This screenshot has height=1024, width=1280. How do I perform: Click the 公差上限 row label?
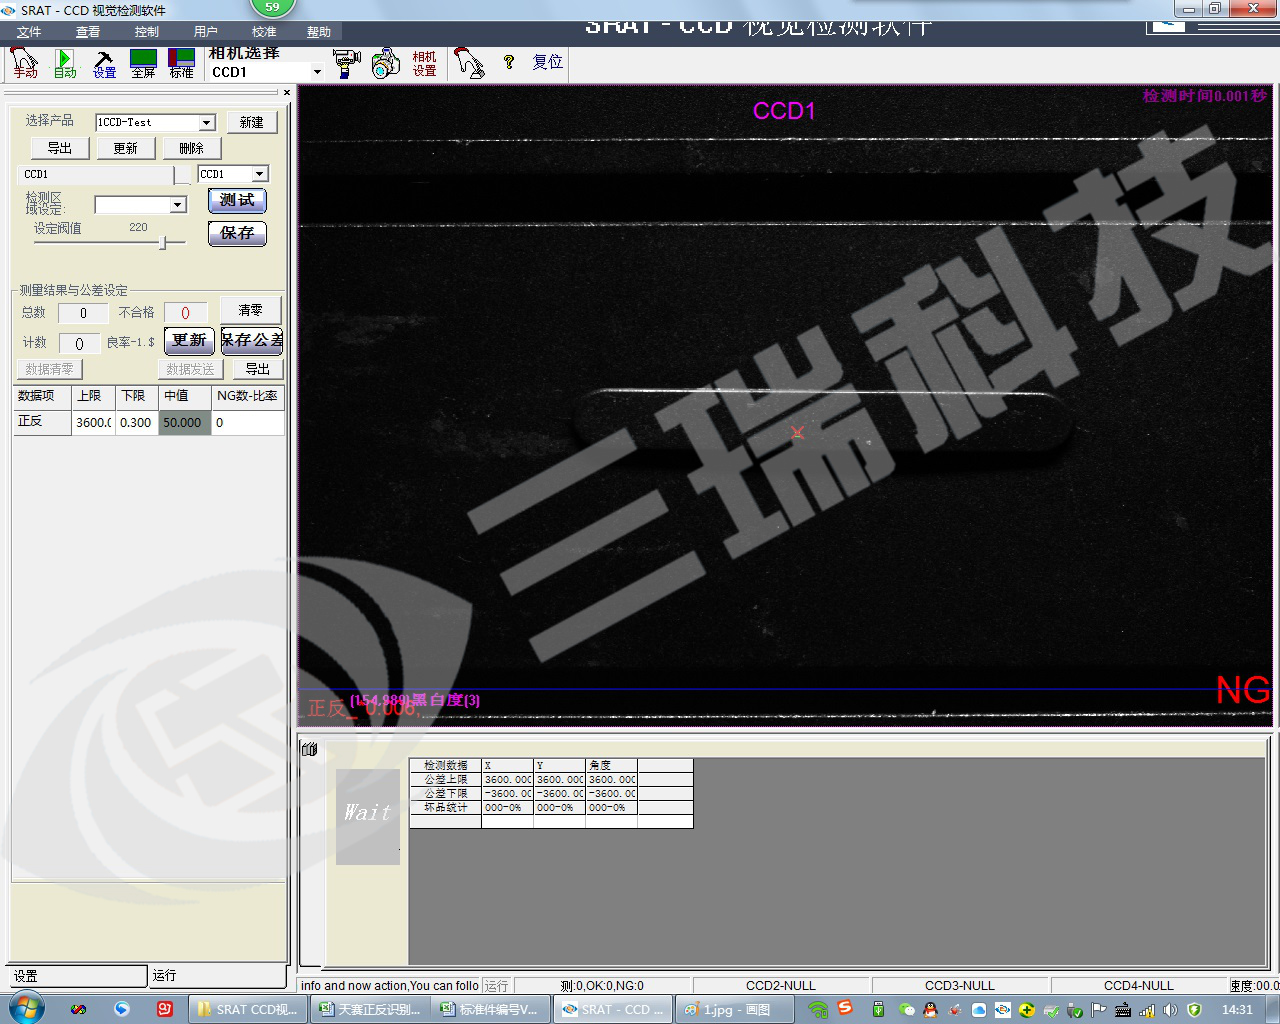point(445,779)
